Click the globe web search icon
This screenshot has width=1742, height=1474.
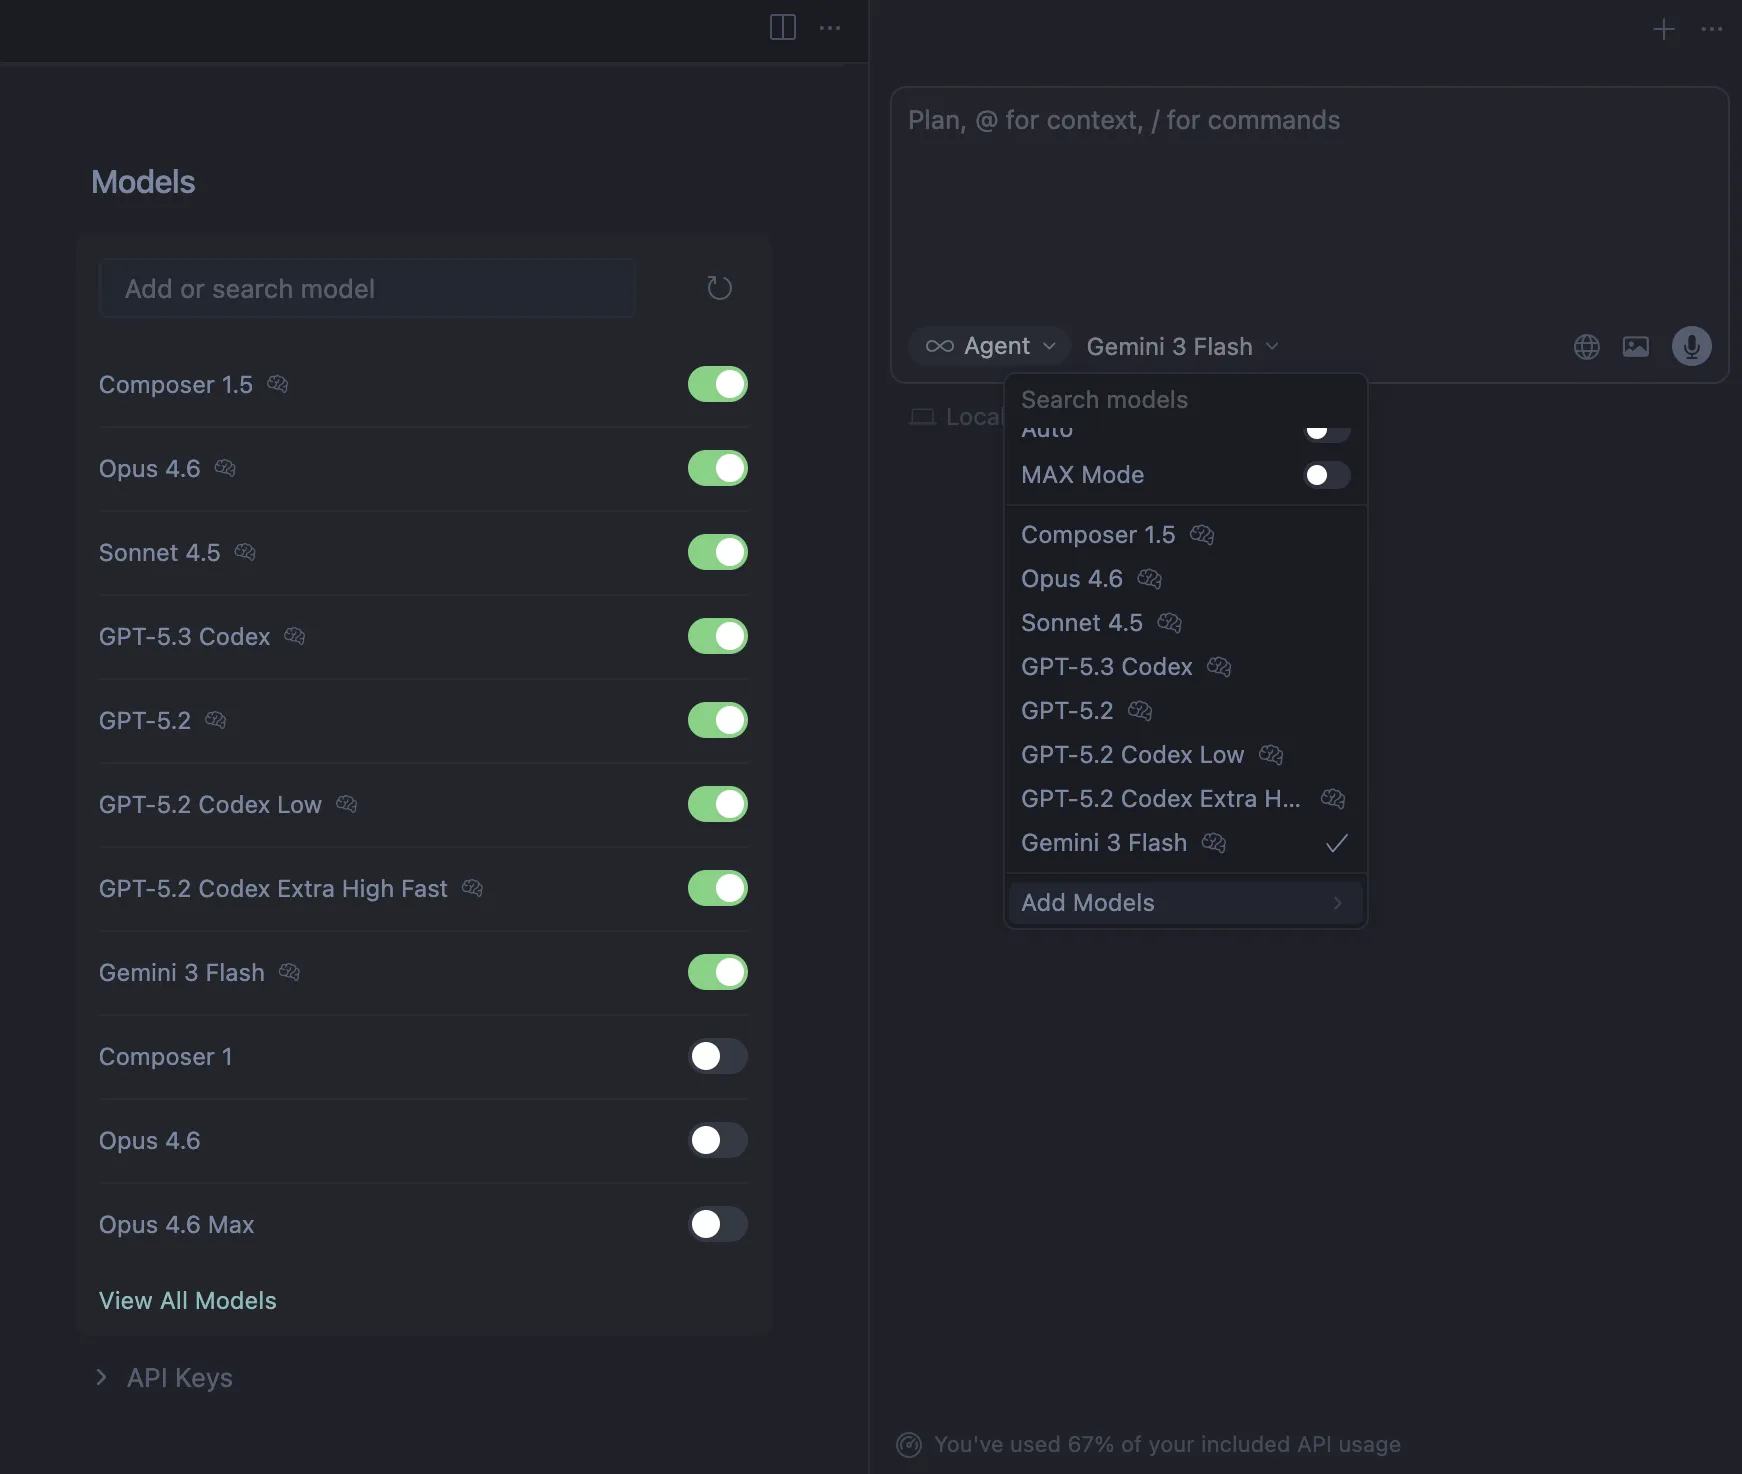click(1586, 347)
